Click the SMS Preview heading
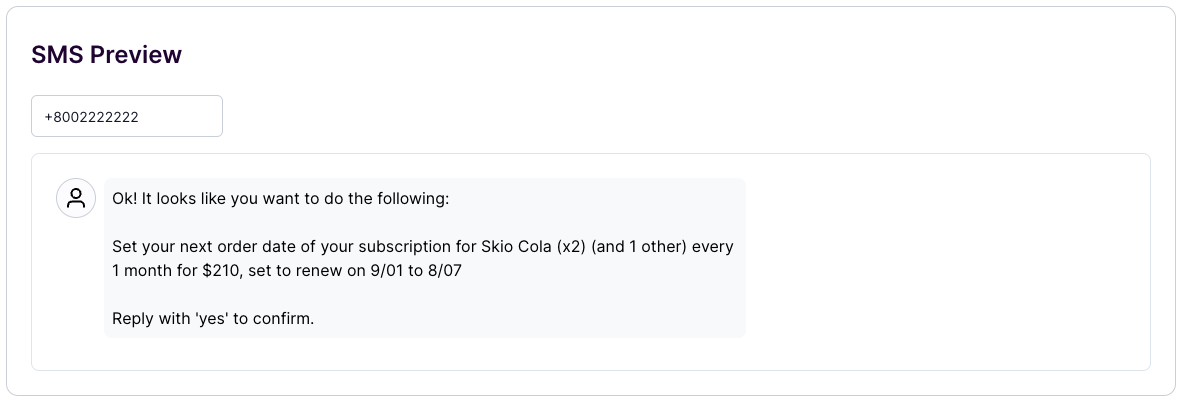This screenshot has height=404, width=1184. [x=106, y=54]
